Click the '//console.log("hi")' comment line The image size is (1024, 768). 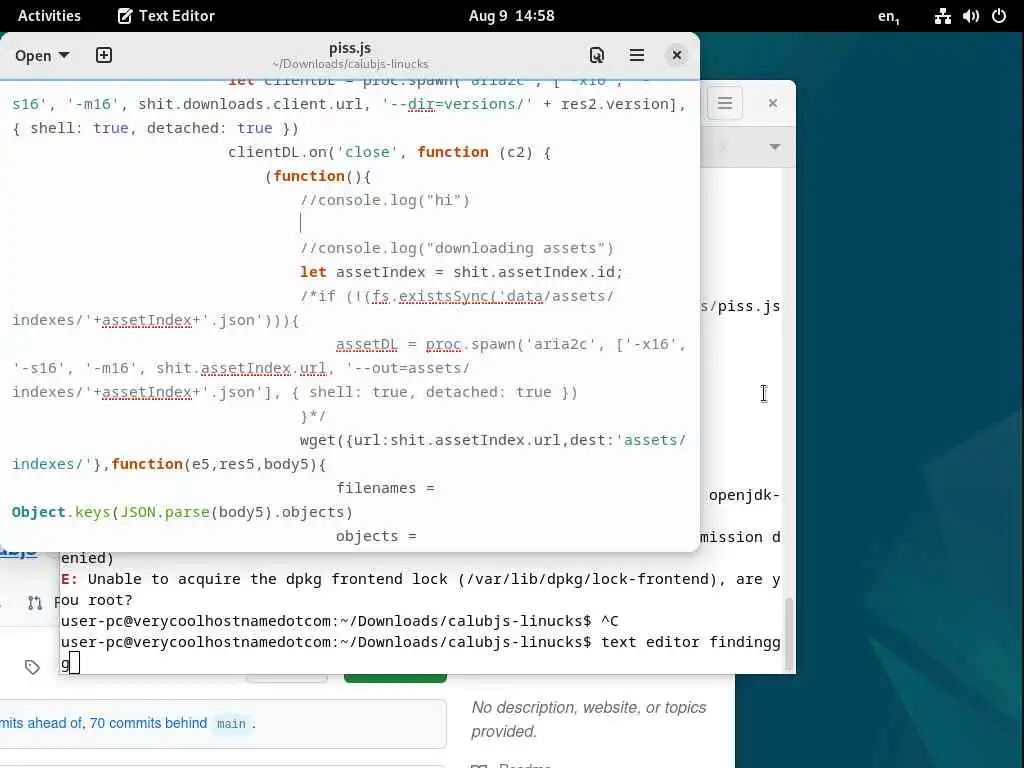click(385, 200)
